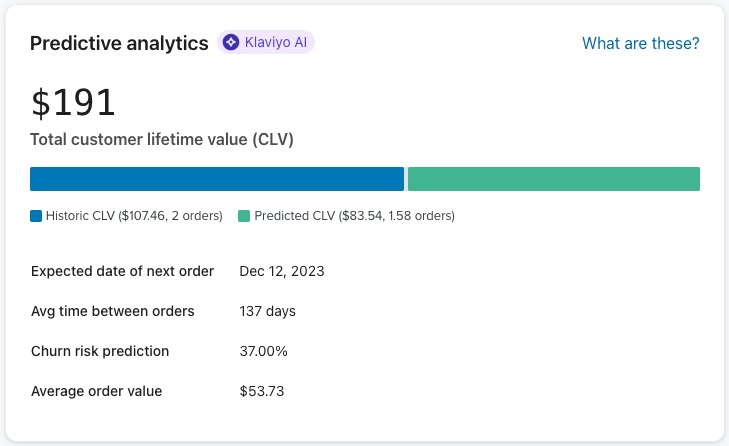This screenshot has width=729, height=446.
Task: Click the 37.00% churn risk value
Action: click(x=264, y=351)
